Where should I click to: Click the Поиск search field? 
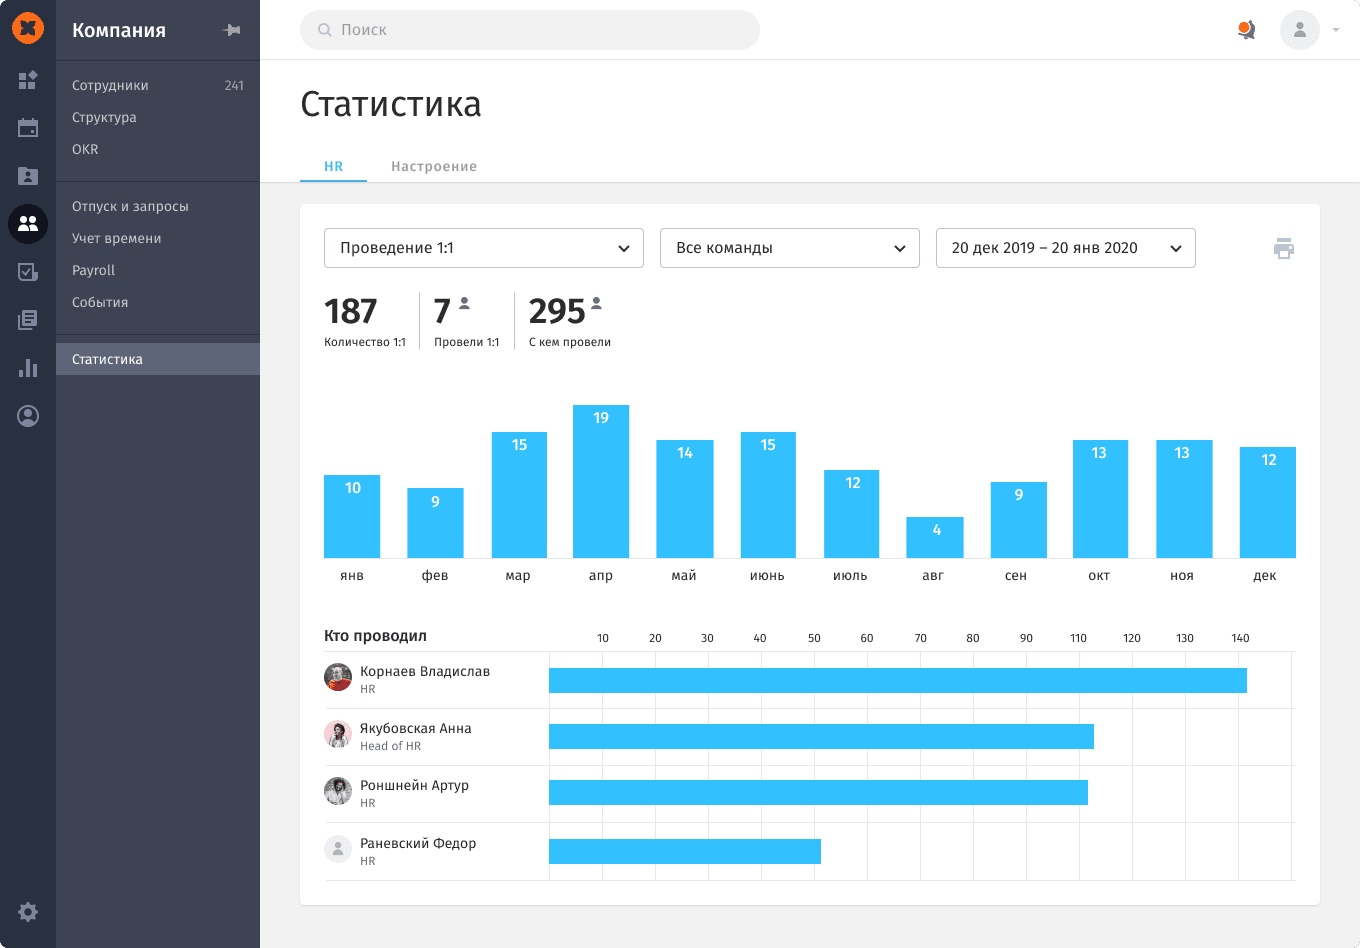pyautogui.click(x=530, y=30)
